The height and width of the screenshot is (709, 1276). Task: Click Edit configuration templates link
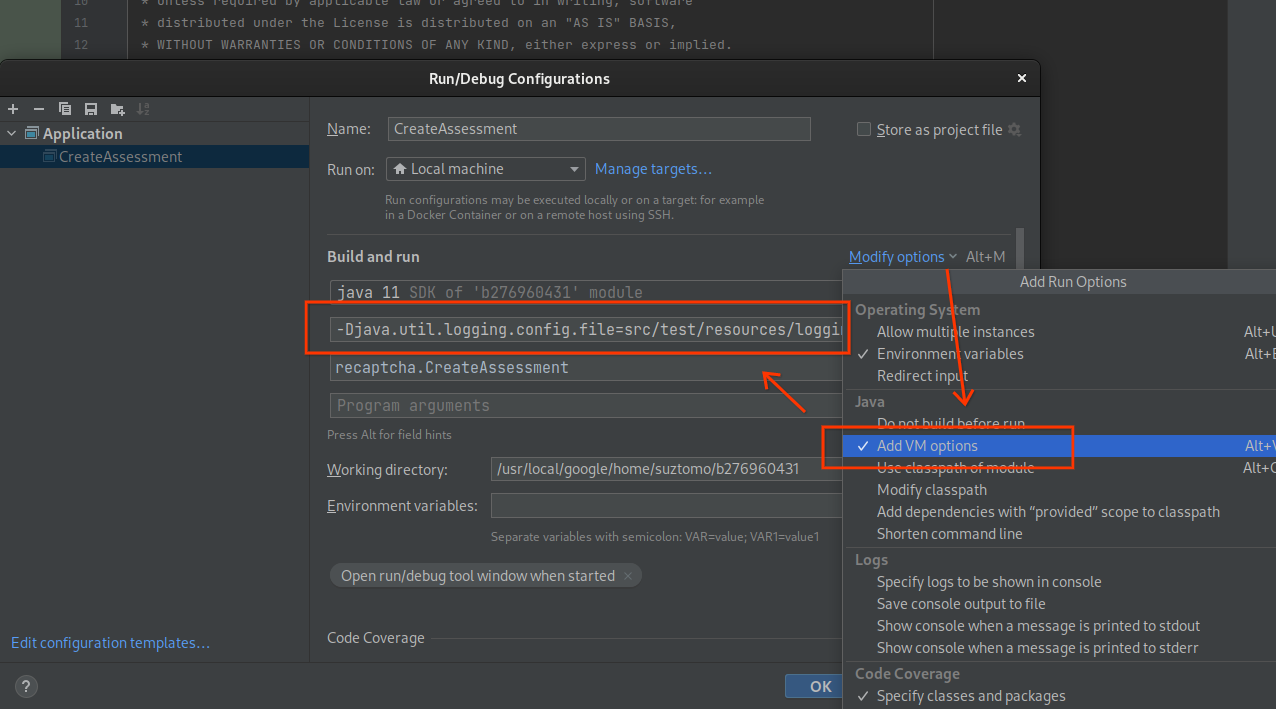(x=110, y=643)
